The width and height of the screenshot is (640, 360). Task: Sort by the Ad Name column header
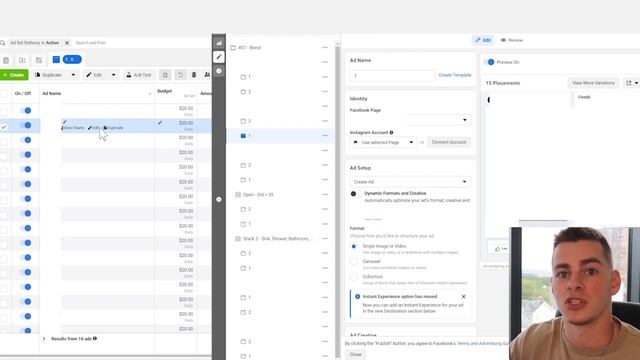click(52, 93)
